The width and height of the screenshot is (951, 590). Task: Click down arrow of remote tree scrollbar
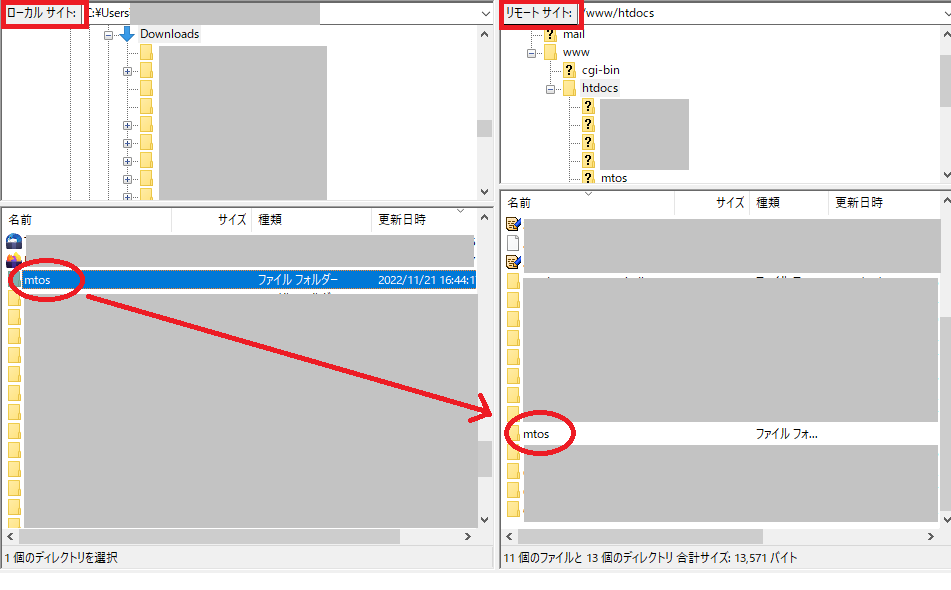[x=946, y=175]
